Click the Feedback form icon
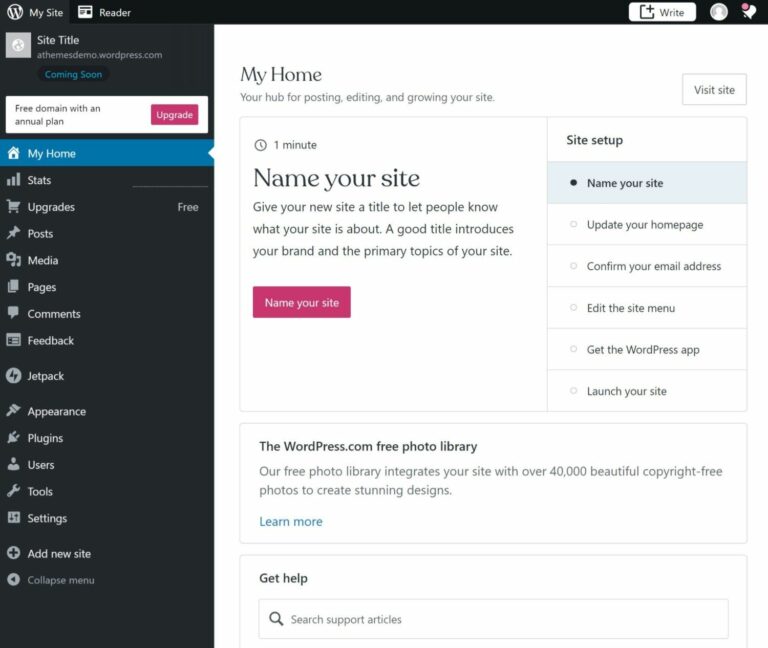The image size is (768, 648). [14, 339]
